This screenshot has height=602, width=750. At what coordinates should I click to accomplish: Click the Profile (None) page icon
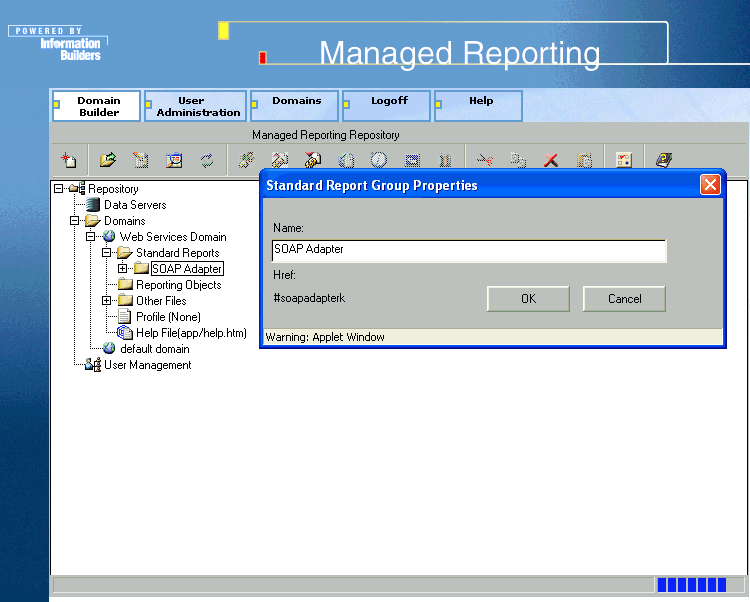(125, 316)
